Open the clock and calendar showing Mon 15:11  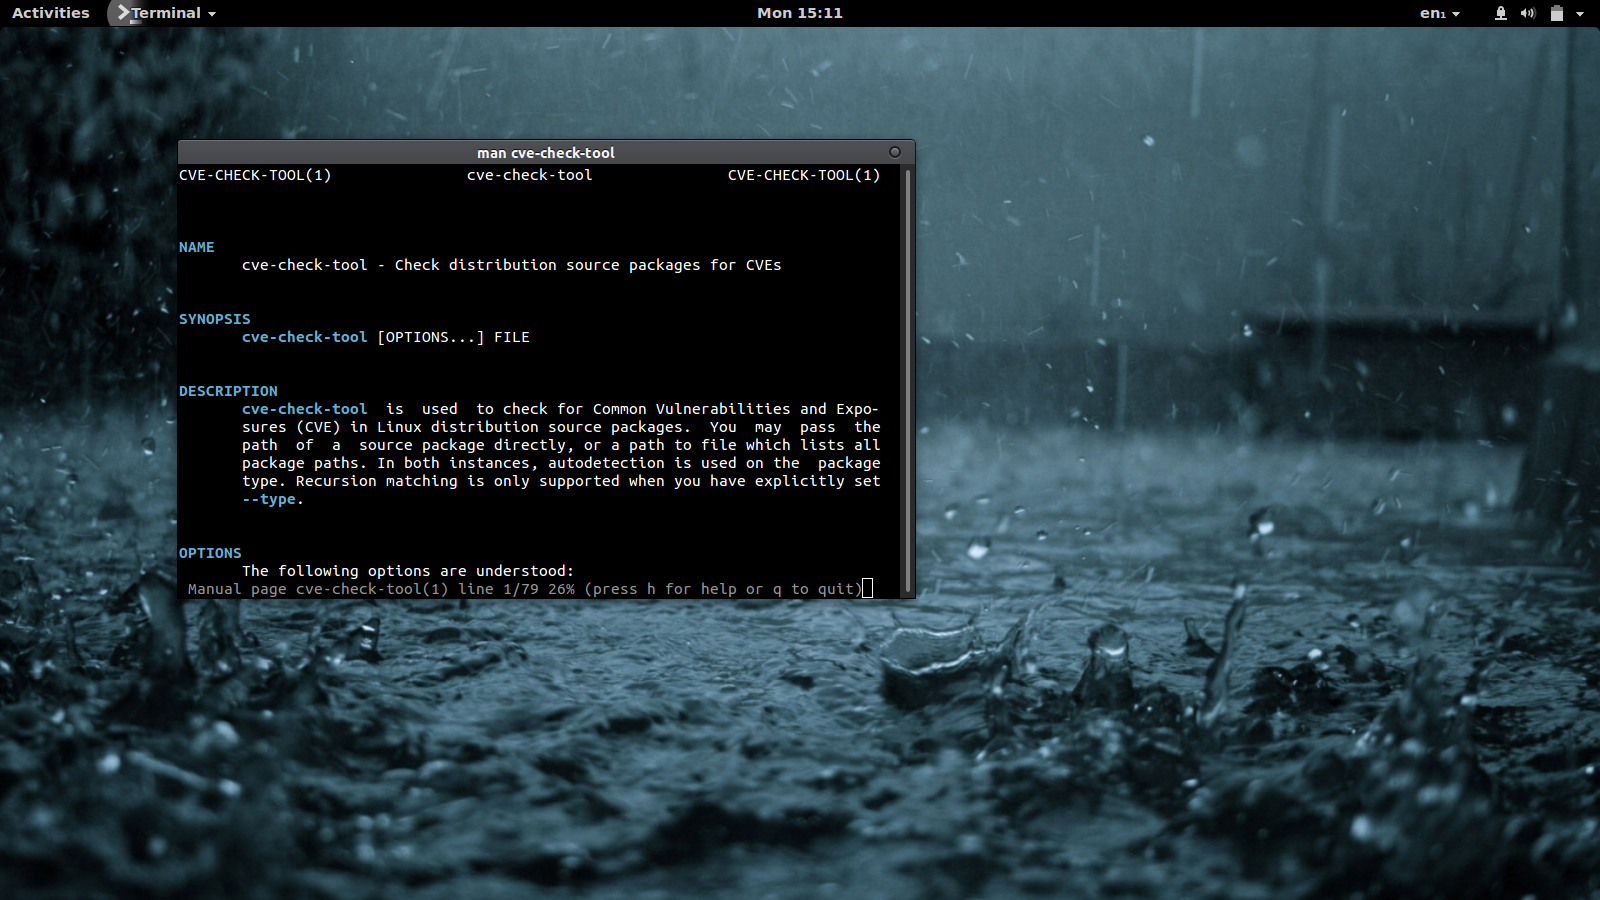pyautogui.click(x=799, y=13)
